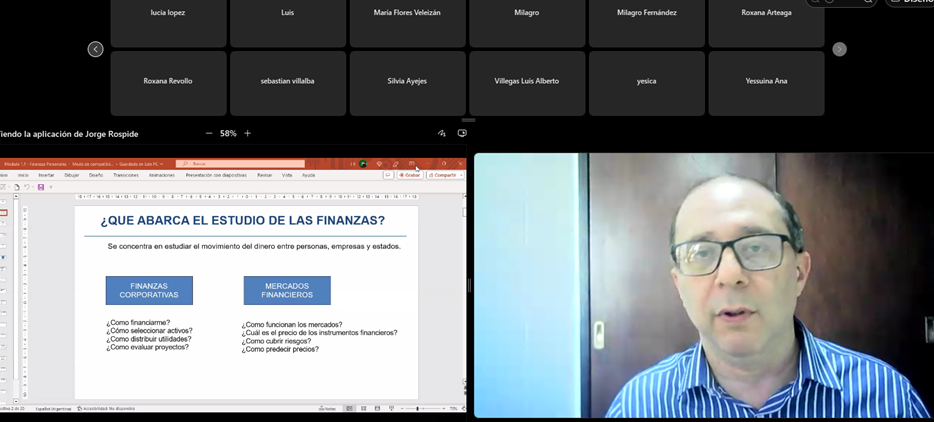
Task: Open the Ayuda ribbon tab
Action: [309, 175]
